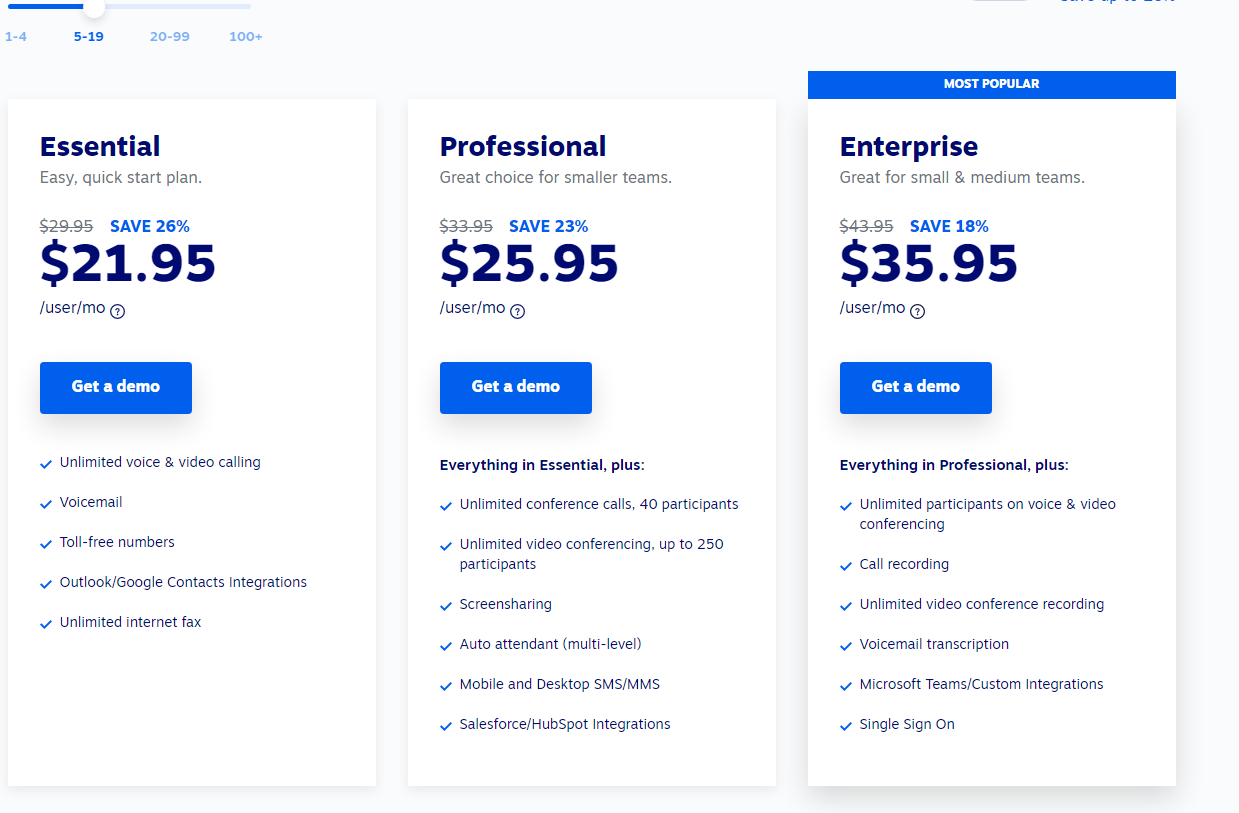Click the help icon under Essential price
The height and width of the screenshot is (813, 1239).
click(x=118, y=311)
